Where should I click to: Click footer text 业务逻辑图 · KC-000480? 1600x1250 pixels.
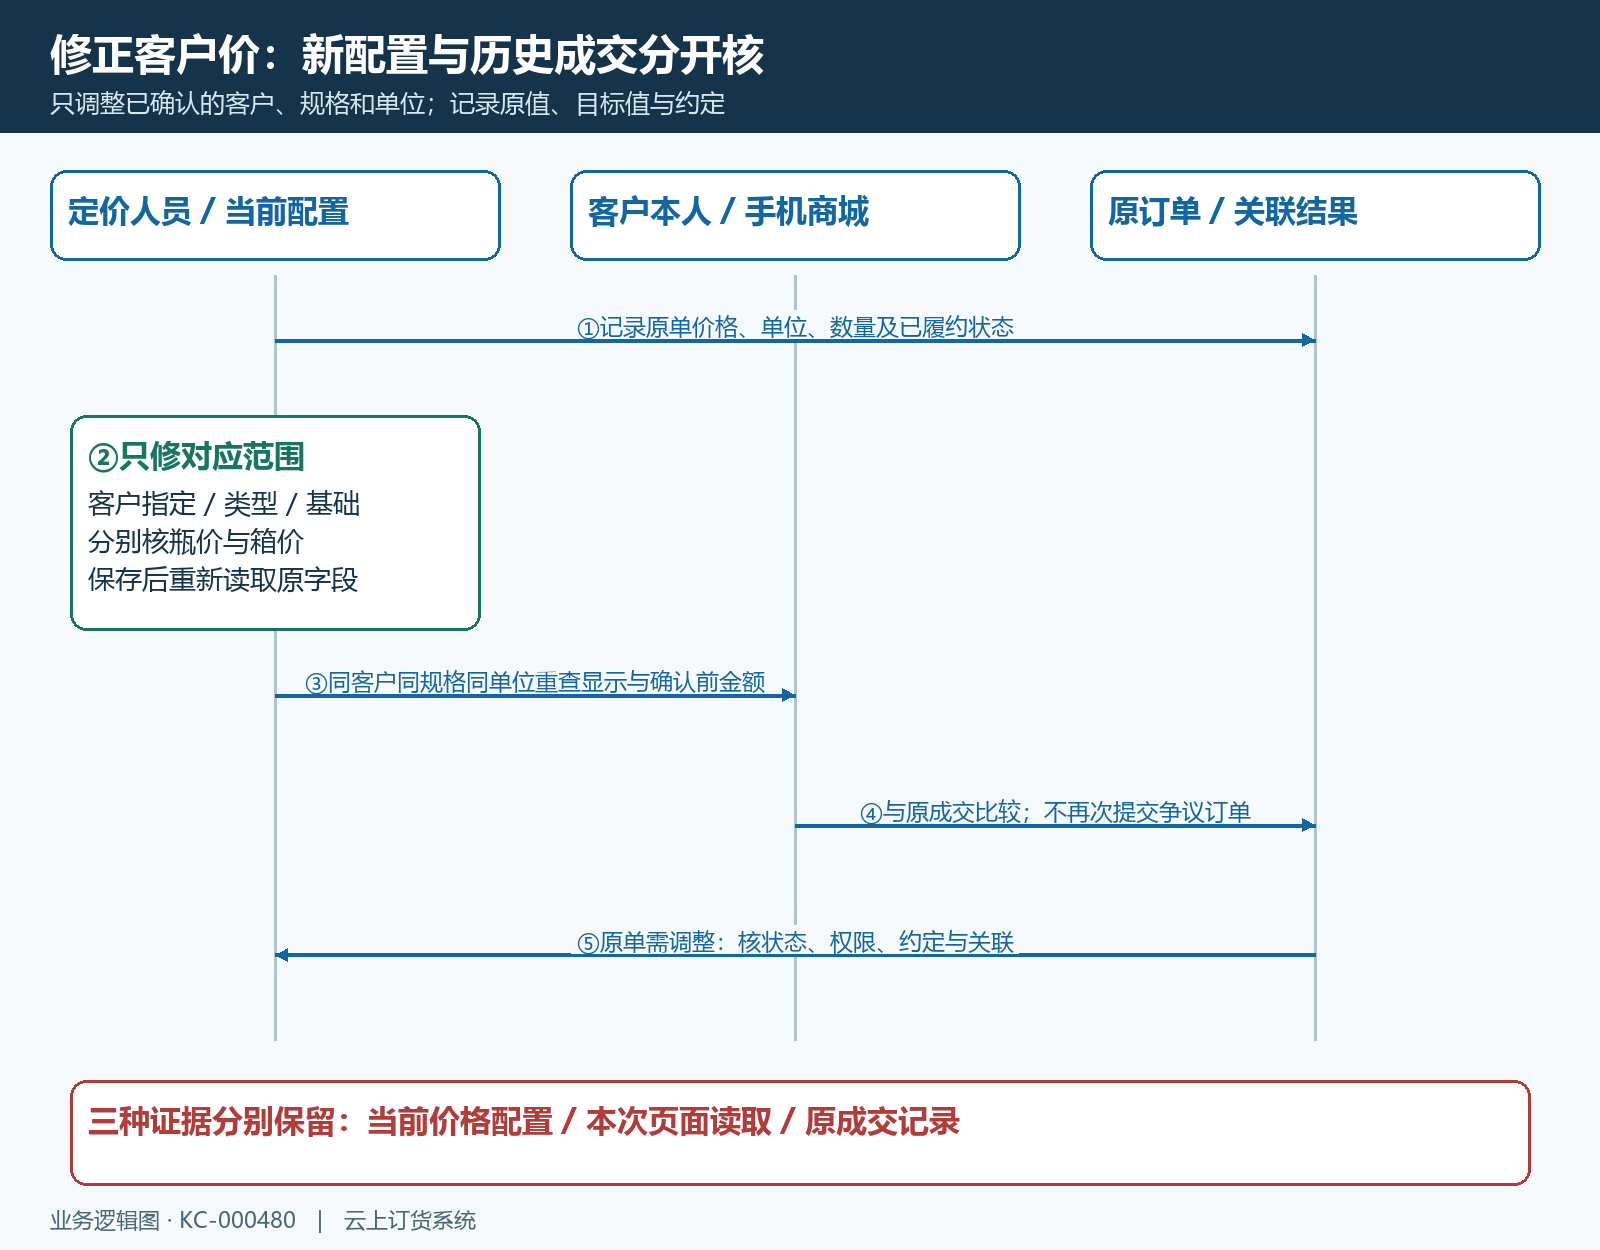coord(173,1221)
